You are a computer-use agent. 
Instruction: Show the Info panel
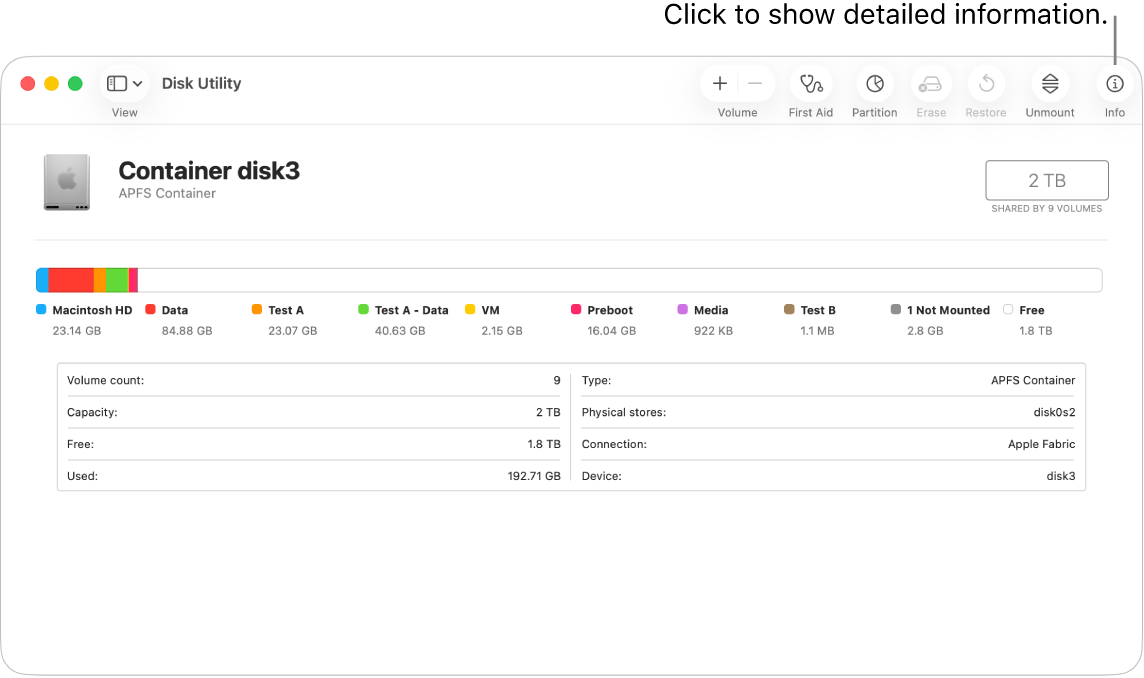click(1114, 84)
